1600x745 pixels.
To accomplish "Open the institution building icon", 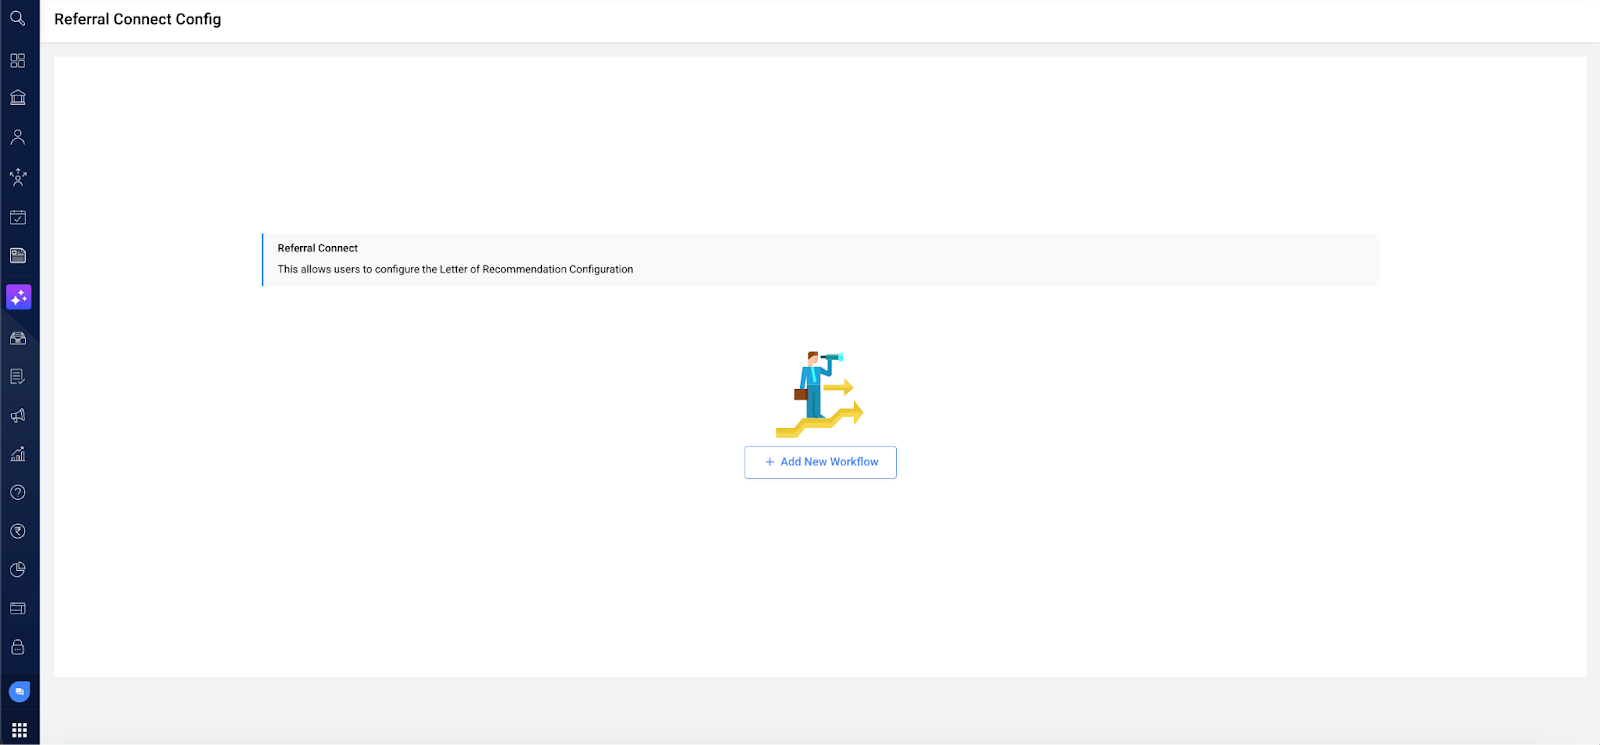I will (18, 98).
